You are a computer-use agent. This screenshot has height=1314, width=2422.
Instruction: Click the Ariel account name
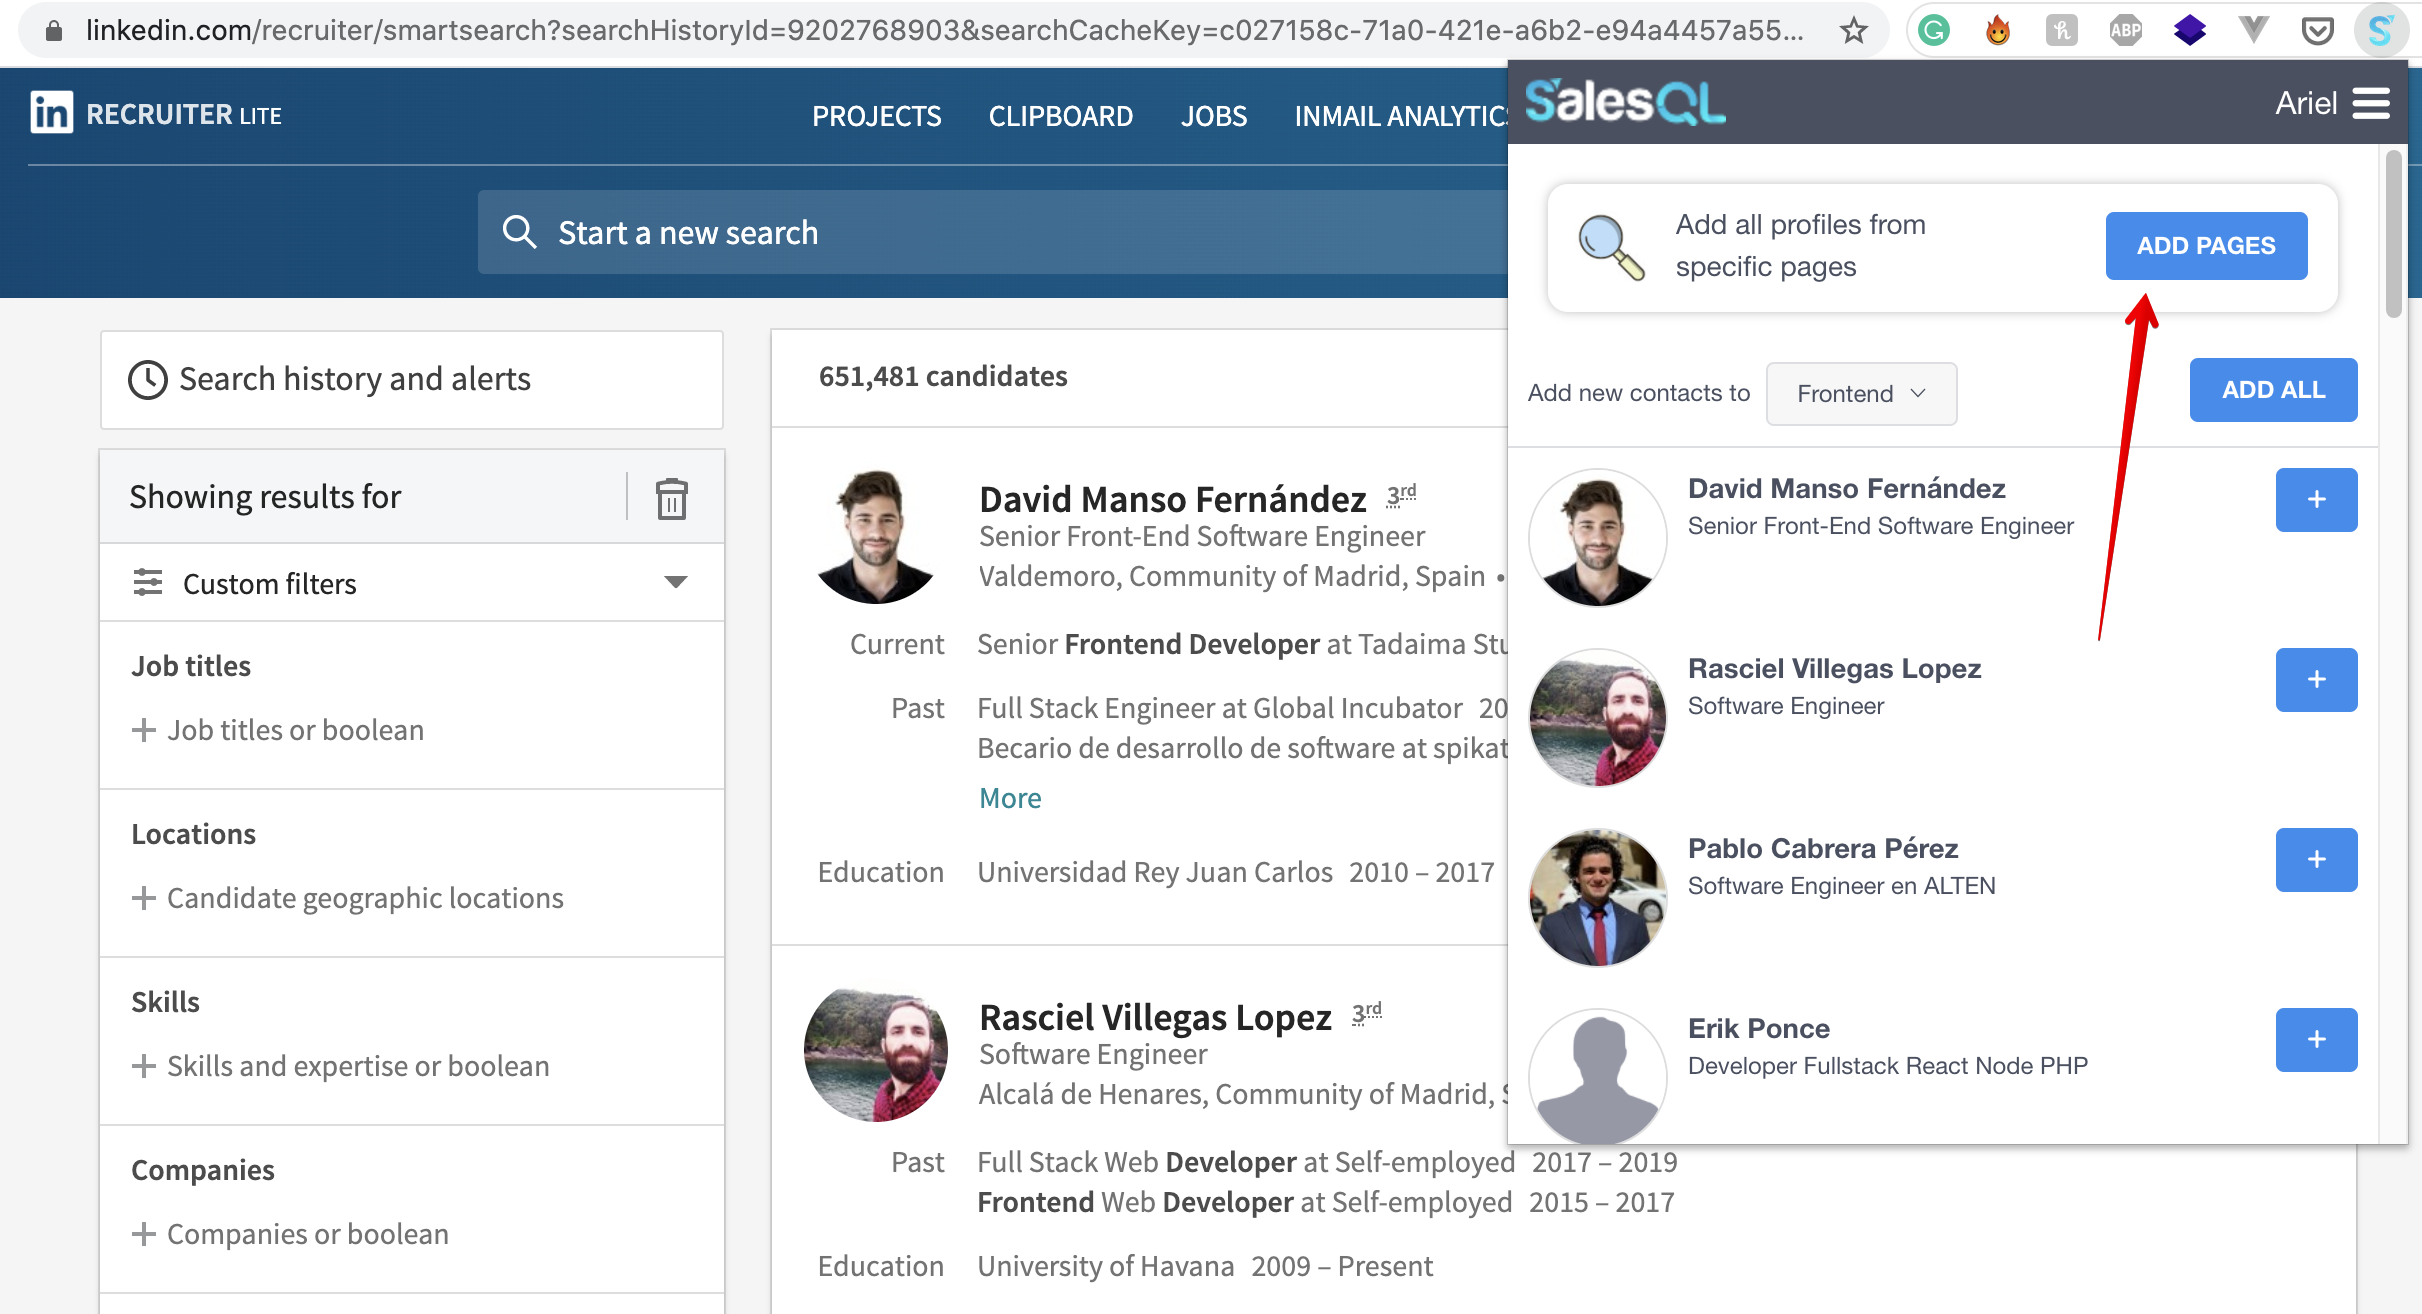pyautogui.click(x=2306, y=103)
